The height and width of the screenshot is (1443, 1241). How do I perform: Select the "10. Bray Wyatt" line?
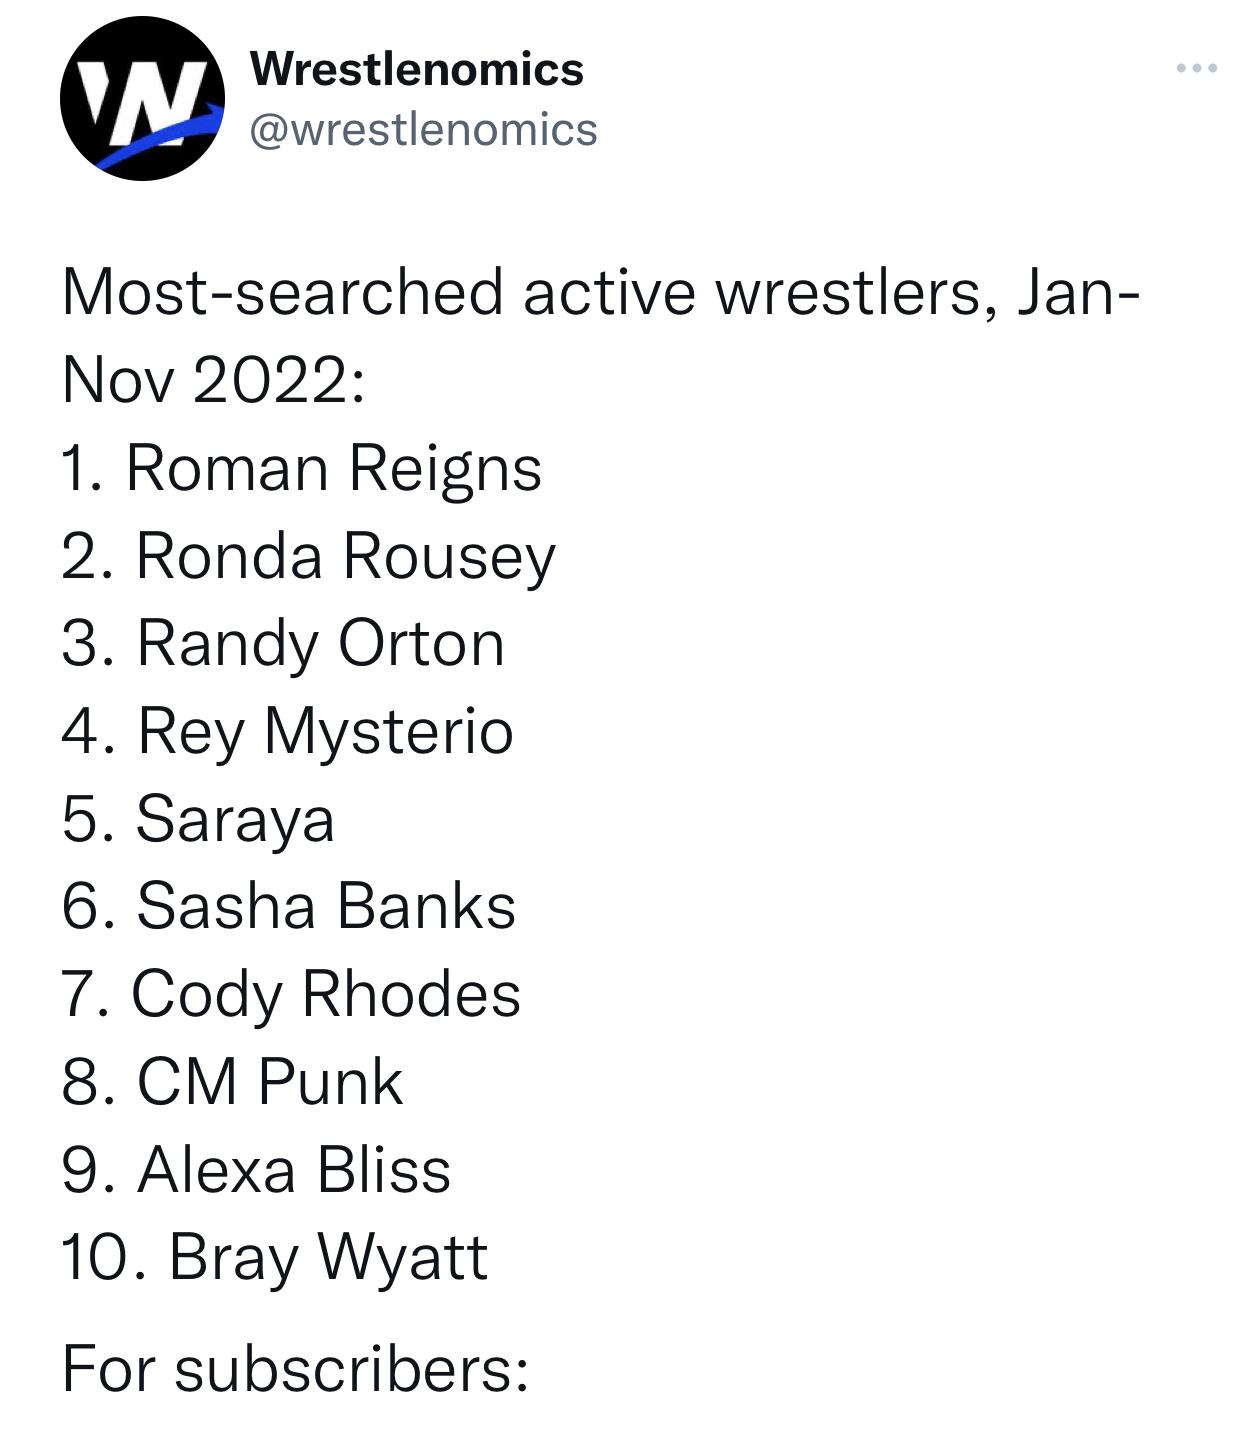point(275,1257)
